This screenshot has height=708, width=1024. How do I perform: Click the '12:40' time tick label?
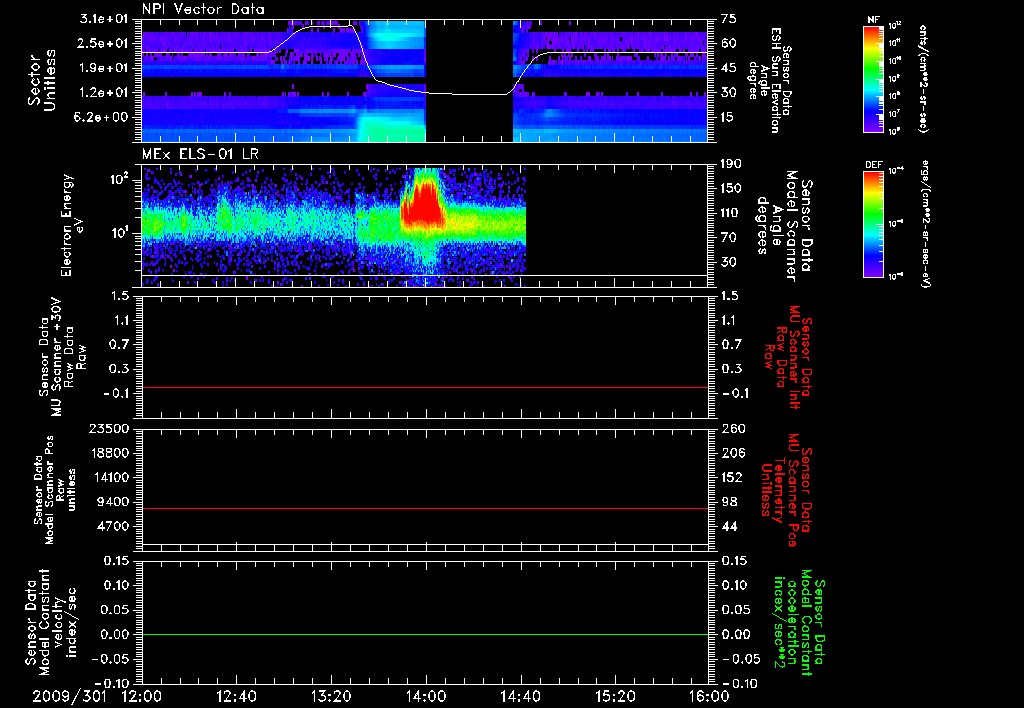(x=236, y=696)
